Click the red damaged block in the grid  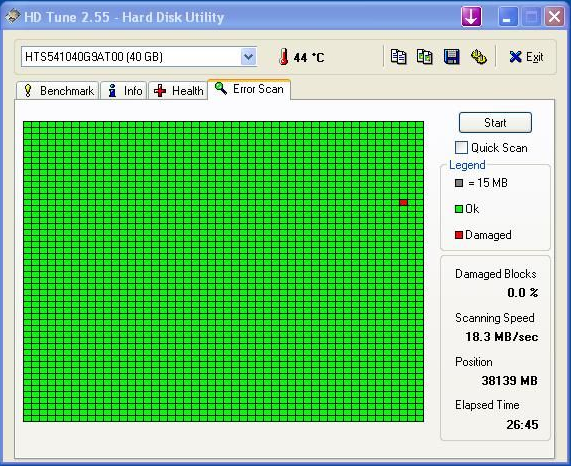coord(403,202)
